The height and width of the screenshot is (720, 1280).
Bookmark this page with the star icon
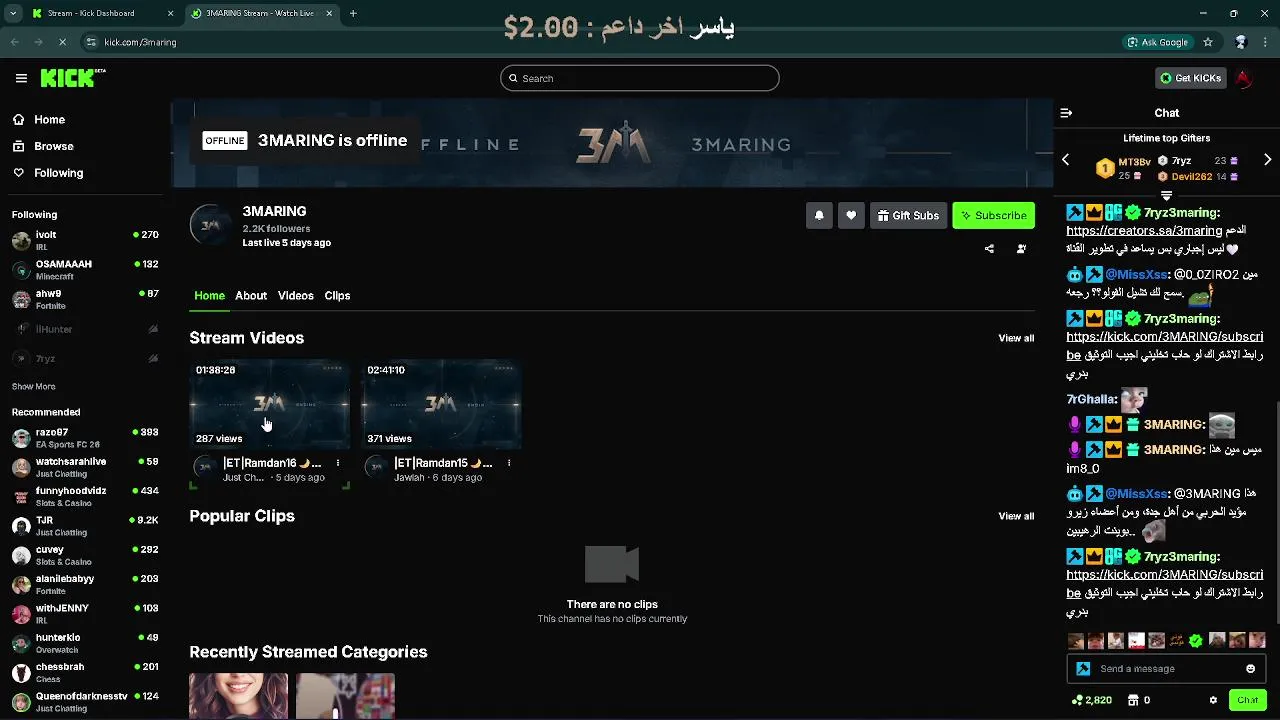pyautogui.click(x=1208, y=42)
